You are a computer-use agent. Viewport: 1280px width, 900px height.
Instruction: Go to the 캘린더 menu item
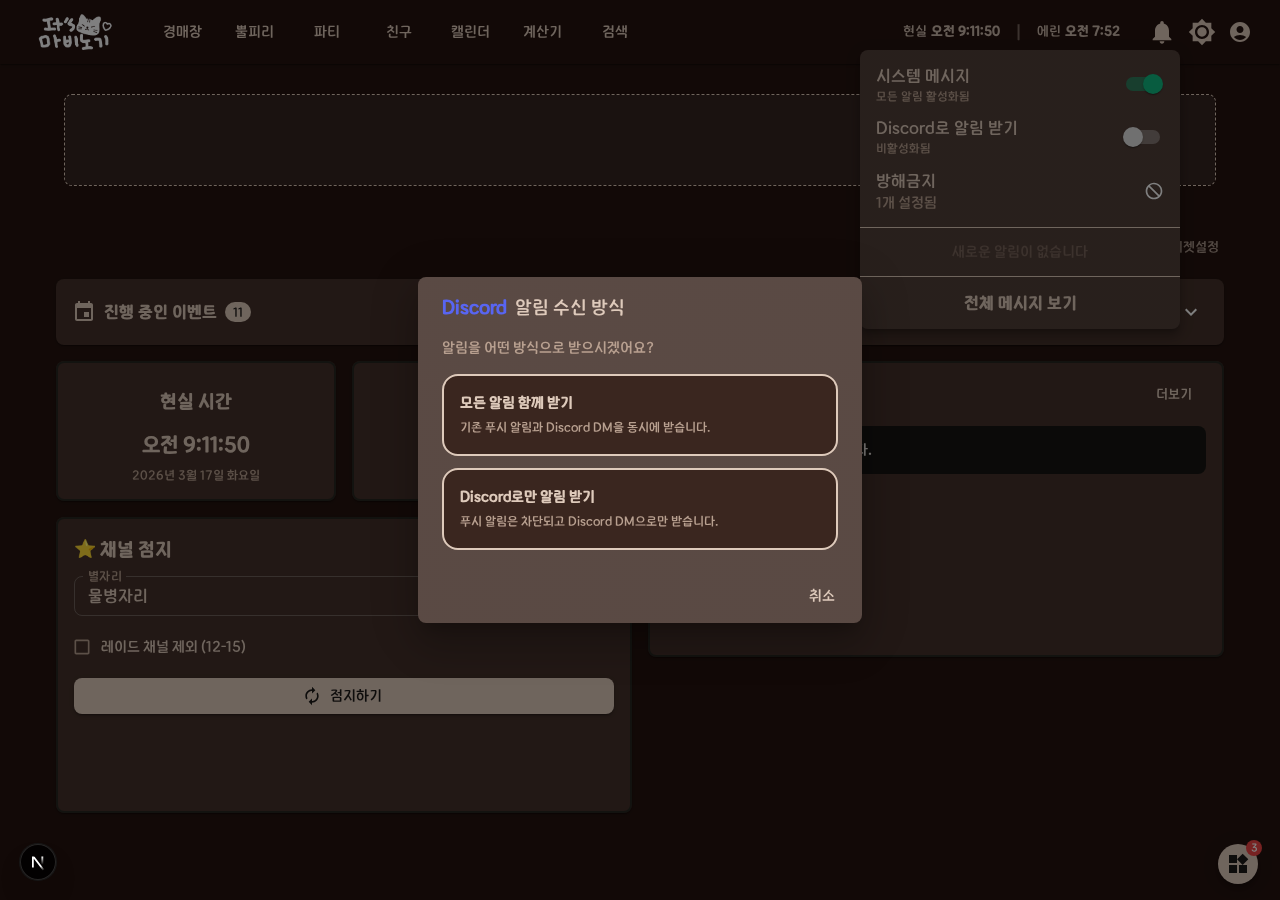tap(470, 32)
